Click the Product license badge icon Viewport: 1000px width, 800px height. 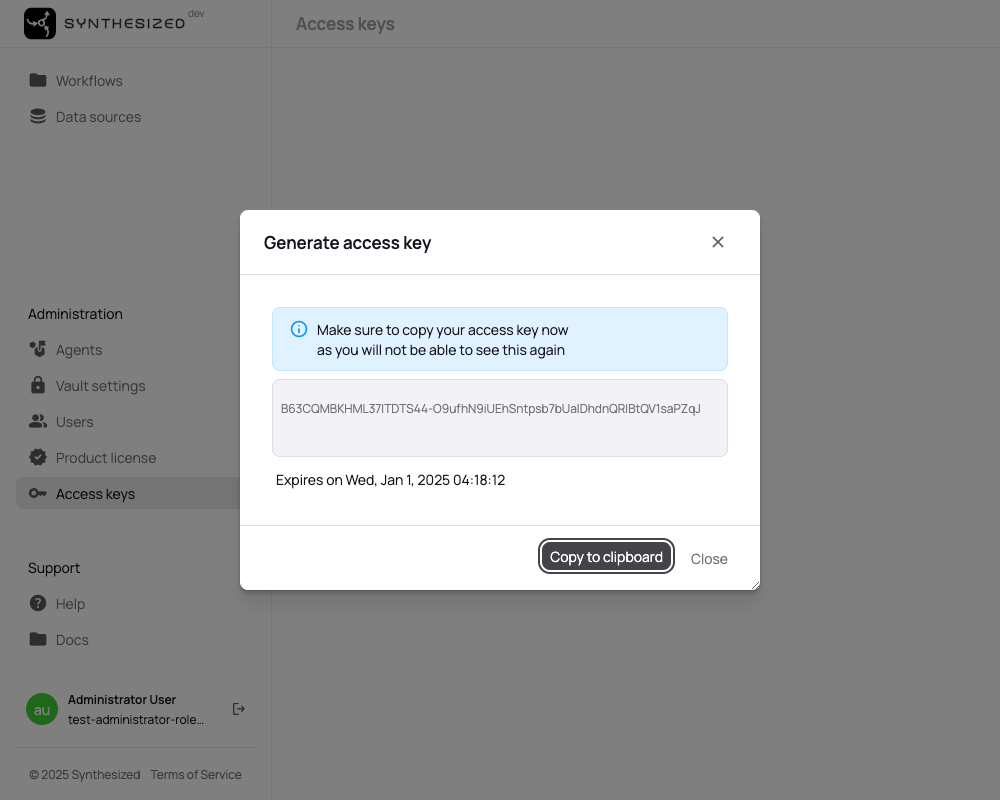38,457
